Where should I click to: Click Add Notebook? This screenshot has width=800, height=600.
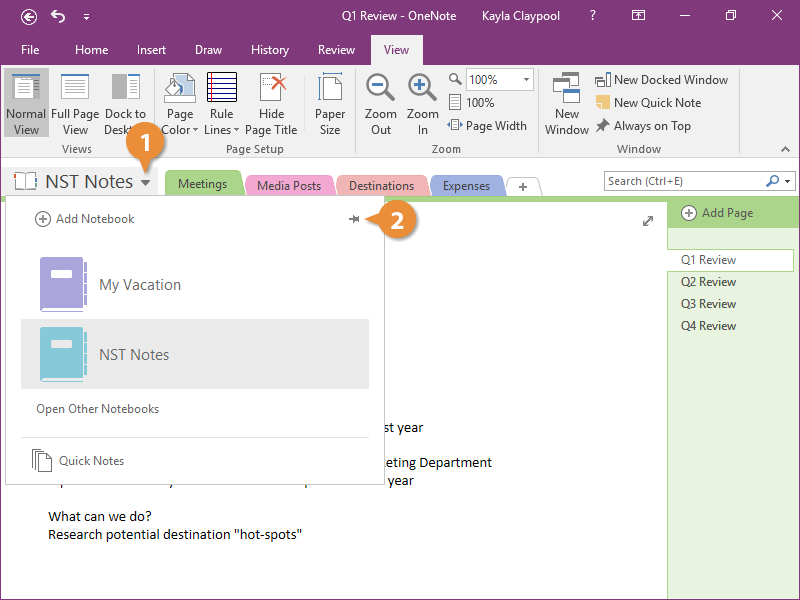[x=85, y=219]
